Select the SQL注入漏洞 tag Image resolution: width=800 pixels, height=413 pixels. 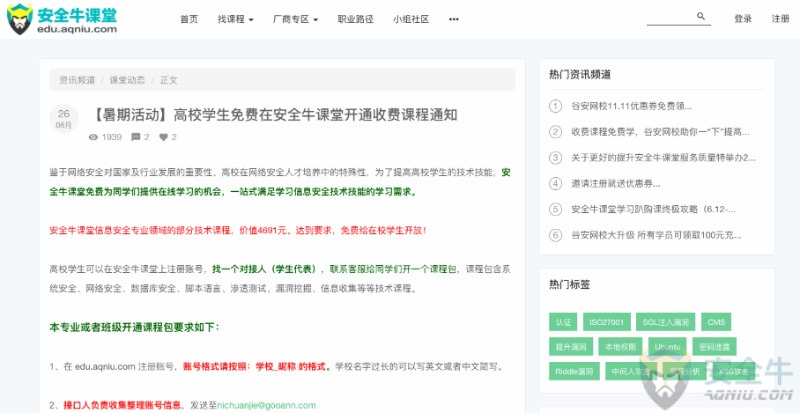[x=665, y=322]
